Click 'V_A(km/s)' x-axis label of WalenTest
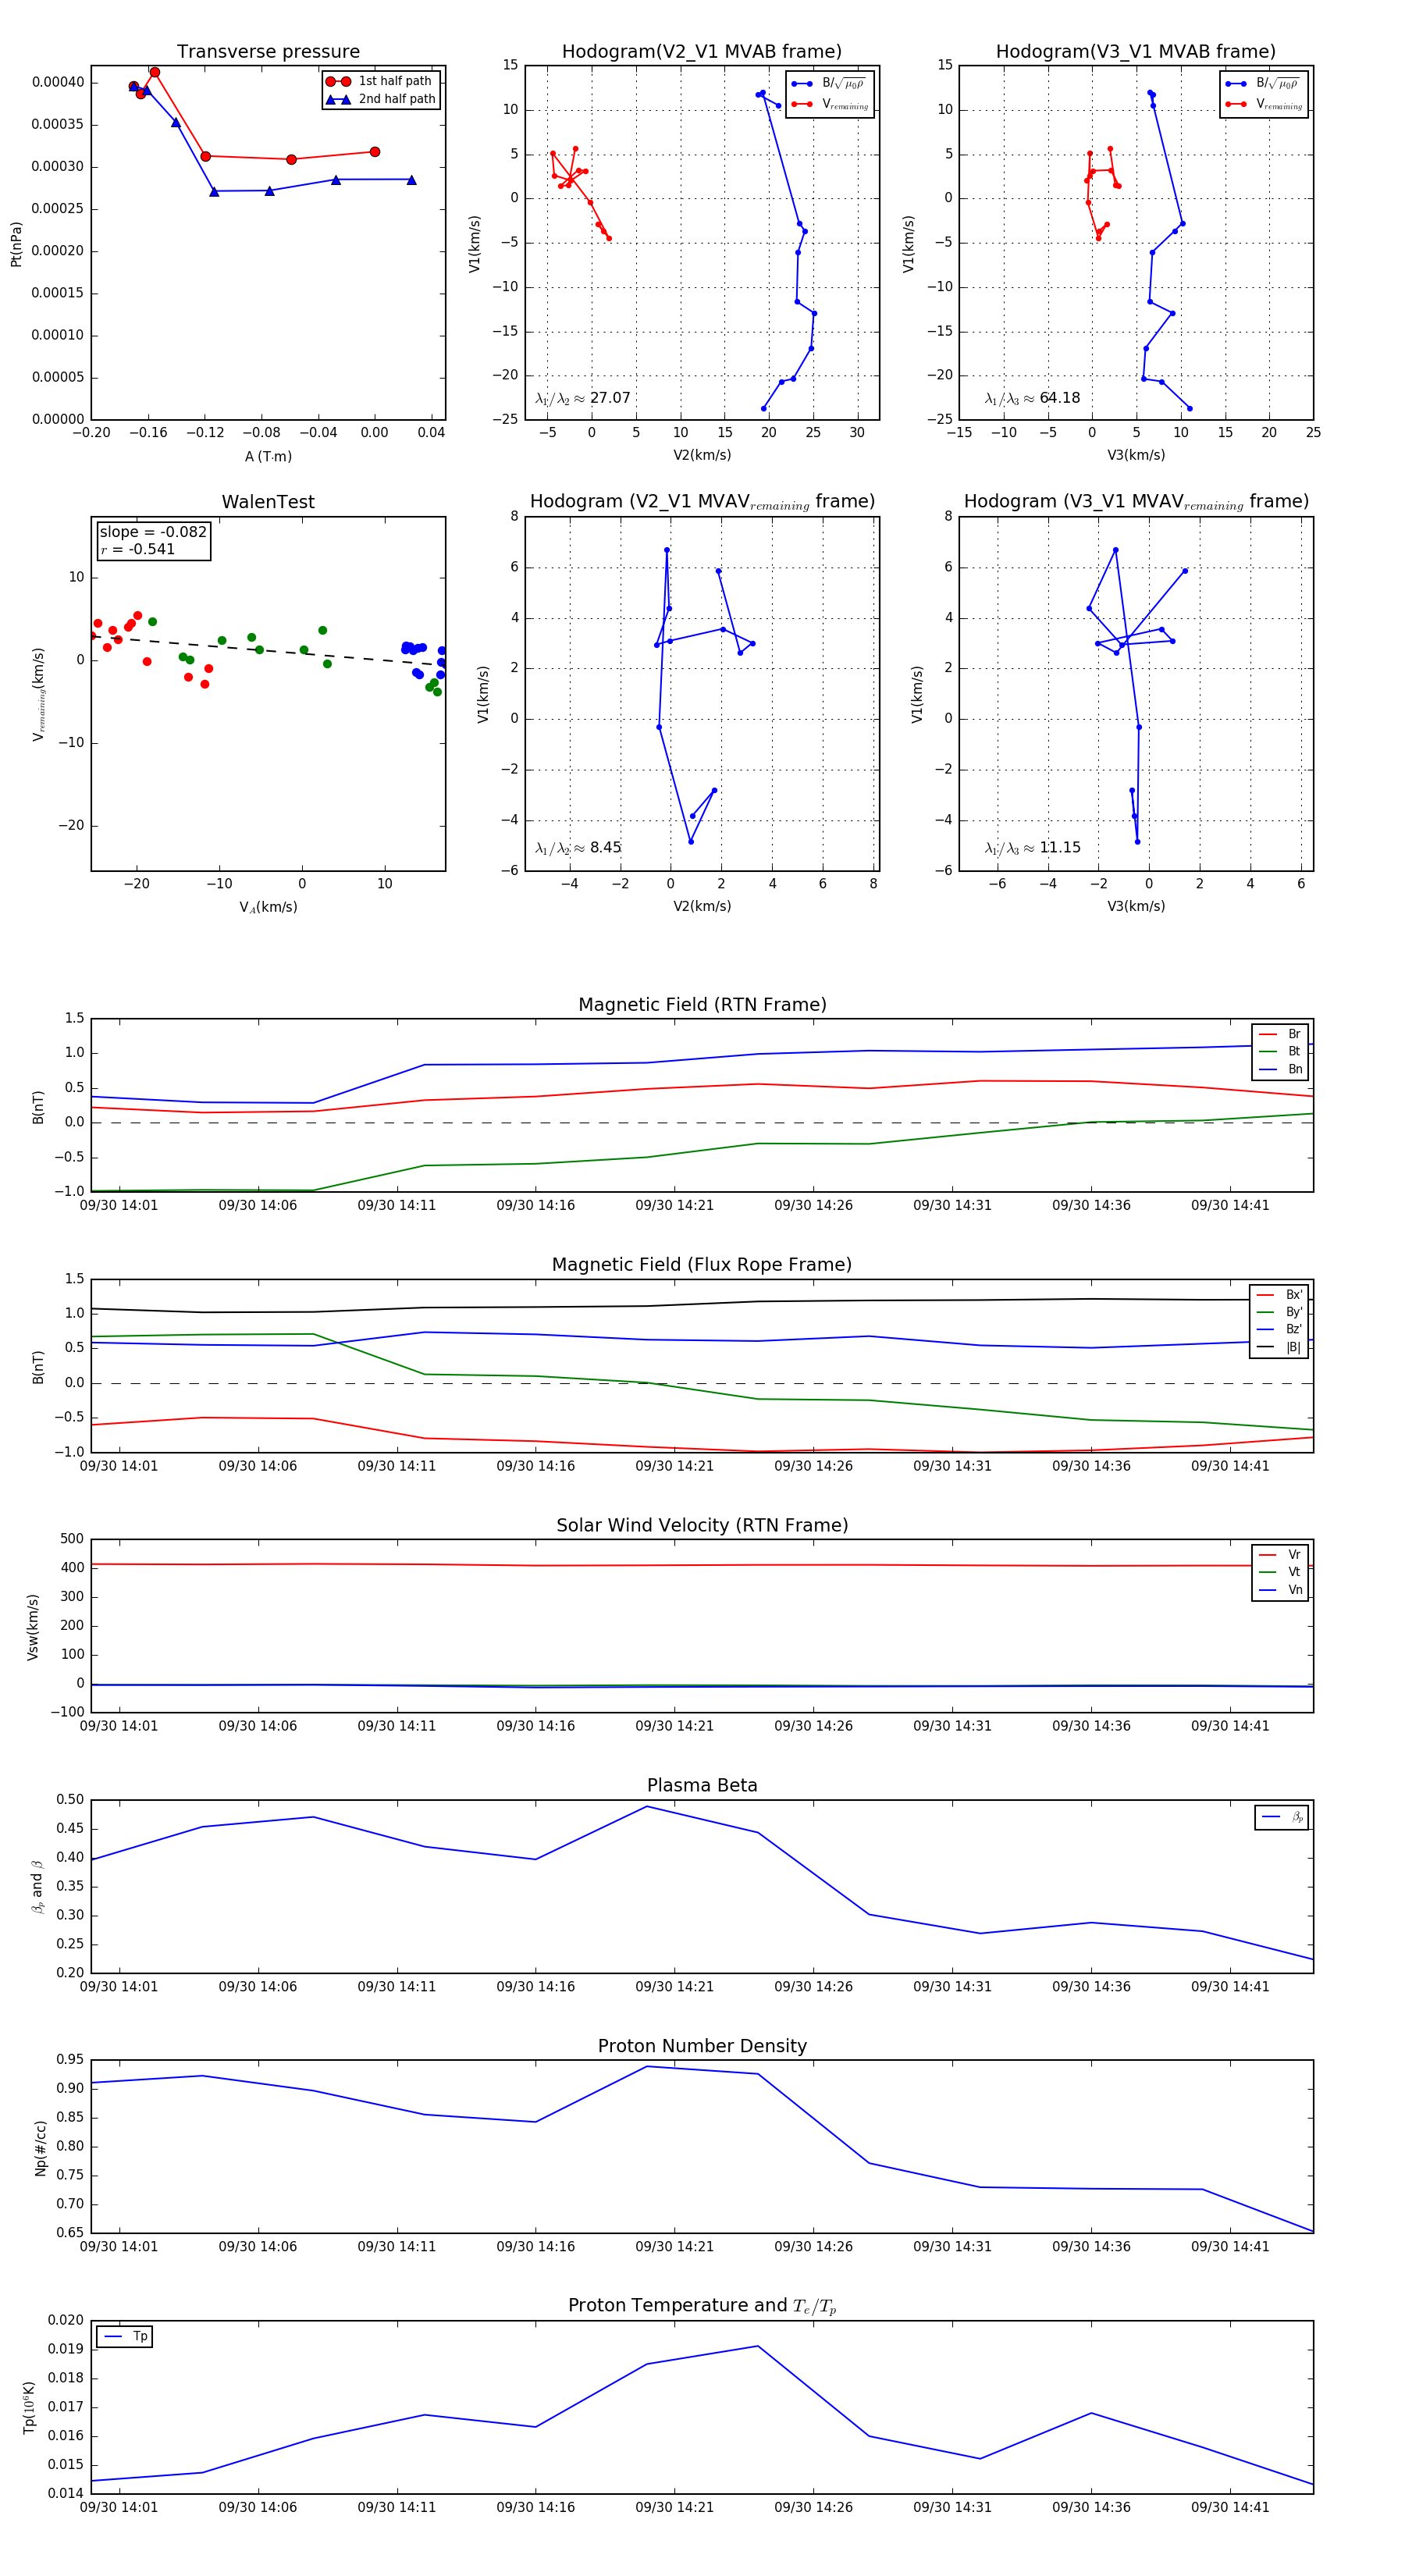The image size is (1405, 2576). tap(268, 908)
